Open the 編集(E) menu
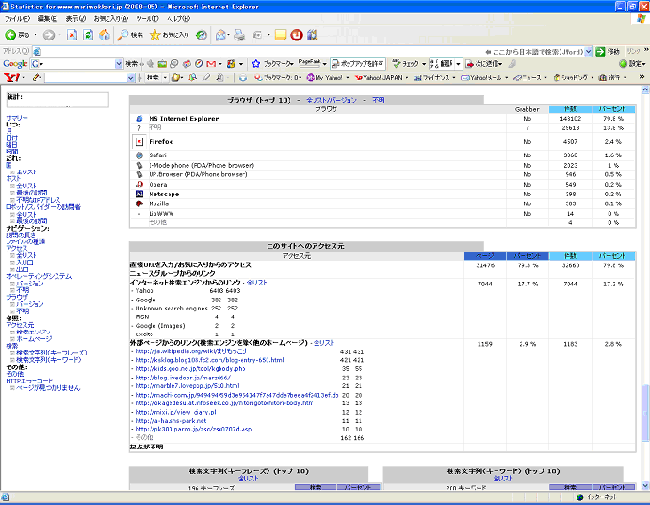This screenshot has width=650, height=505. click(x=47, y=19)
